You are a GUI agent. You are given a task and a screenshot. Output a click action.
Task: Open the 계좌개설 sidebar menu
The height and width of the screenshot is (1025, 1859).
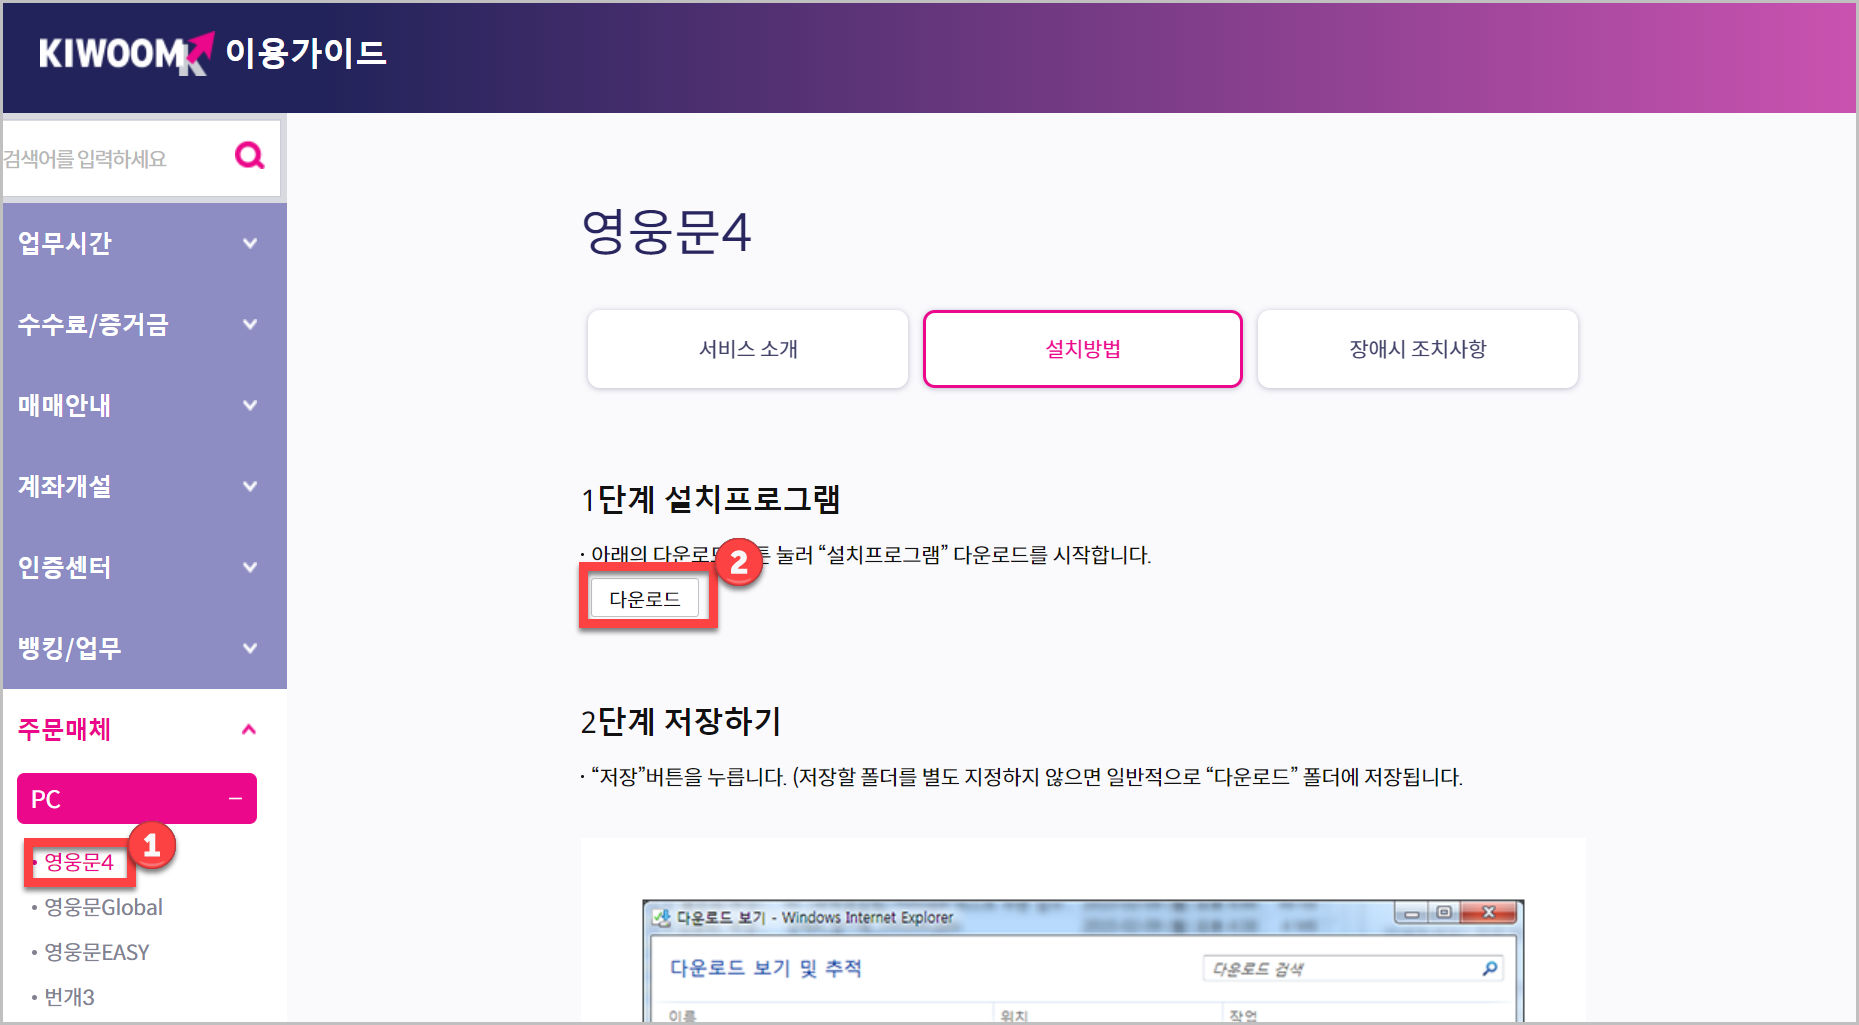(145, 486)
